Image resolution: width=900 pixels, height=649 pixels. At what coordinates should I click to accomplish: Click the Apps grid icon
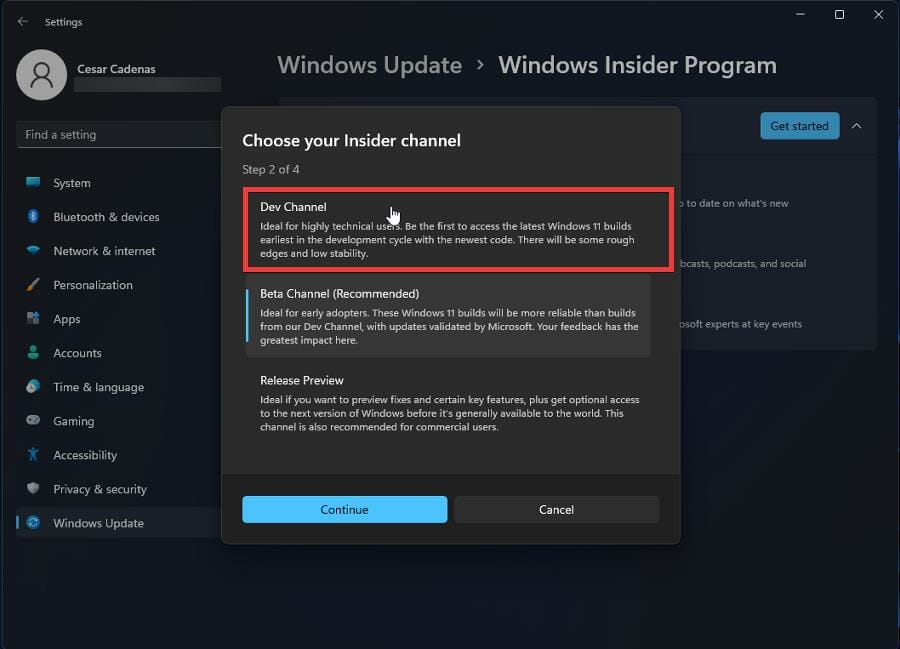[x=33, y=318]
